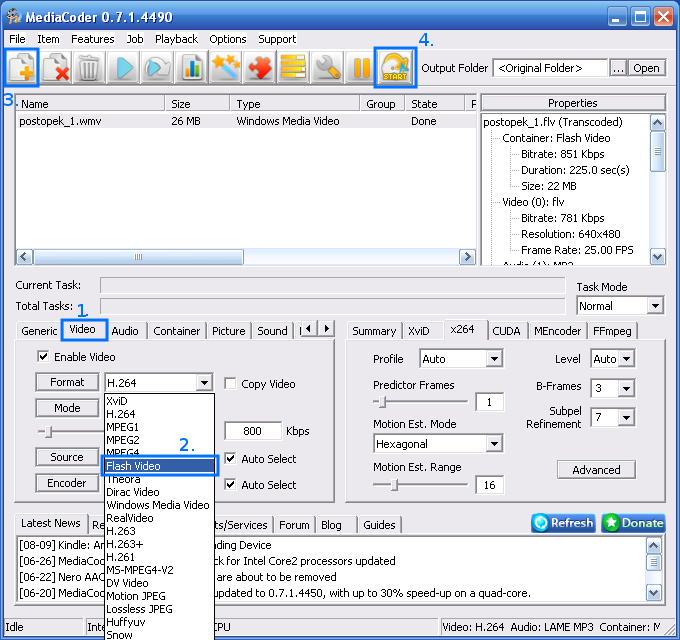Open the video Format dropdown showing H.264
The image size is (680, 640).
coord(159,383)
